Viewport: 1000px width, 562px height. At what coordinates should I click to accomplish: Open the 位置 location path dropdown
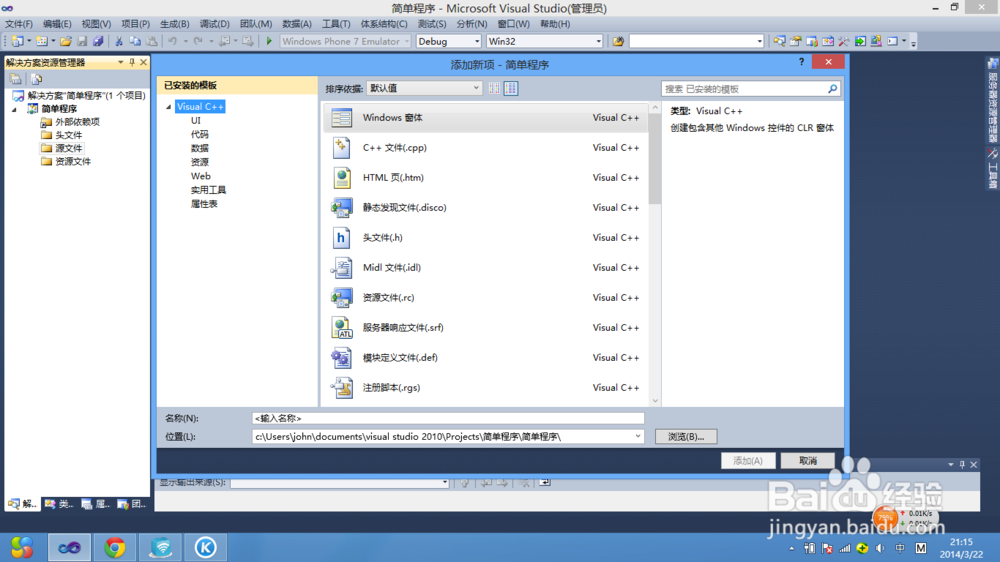(x=638, y=436)
